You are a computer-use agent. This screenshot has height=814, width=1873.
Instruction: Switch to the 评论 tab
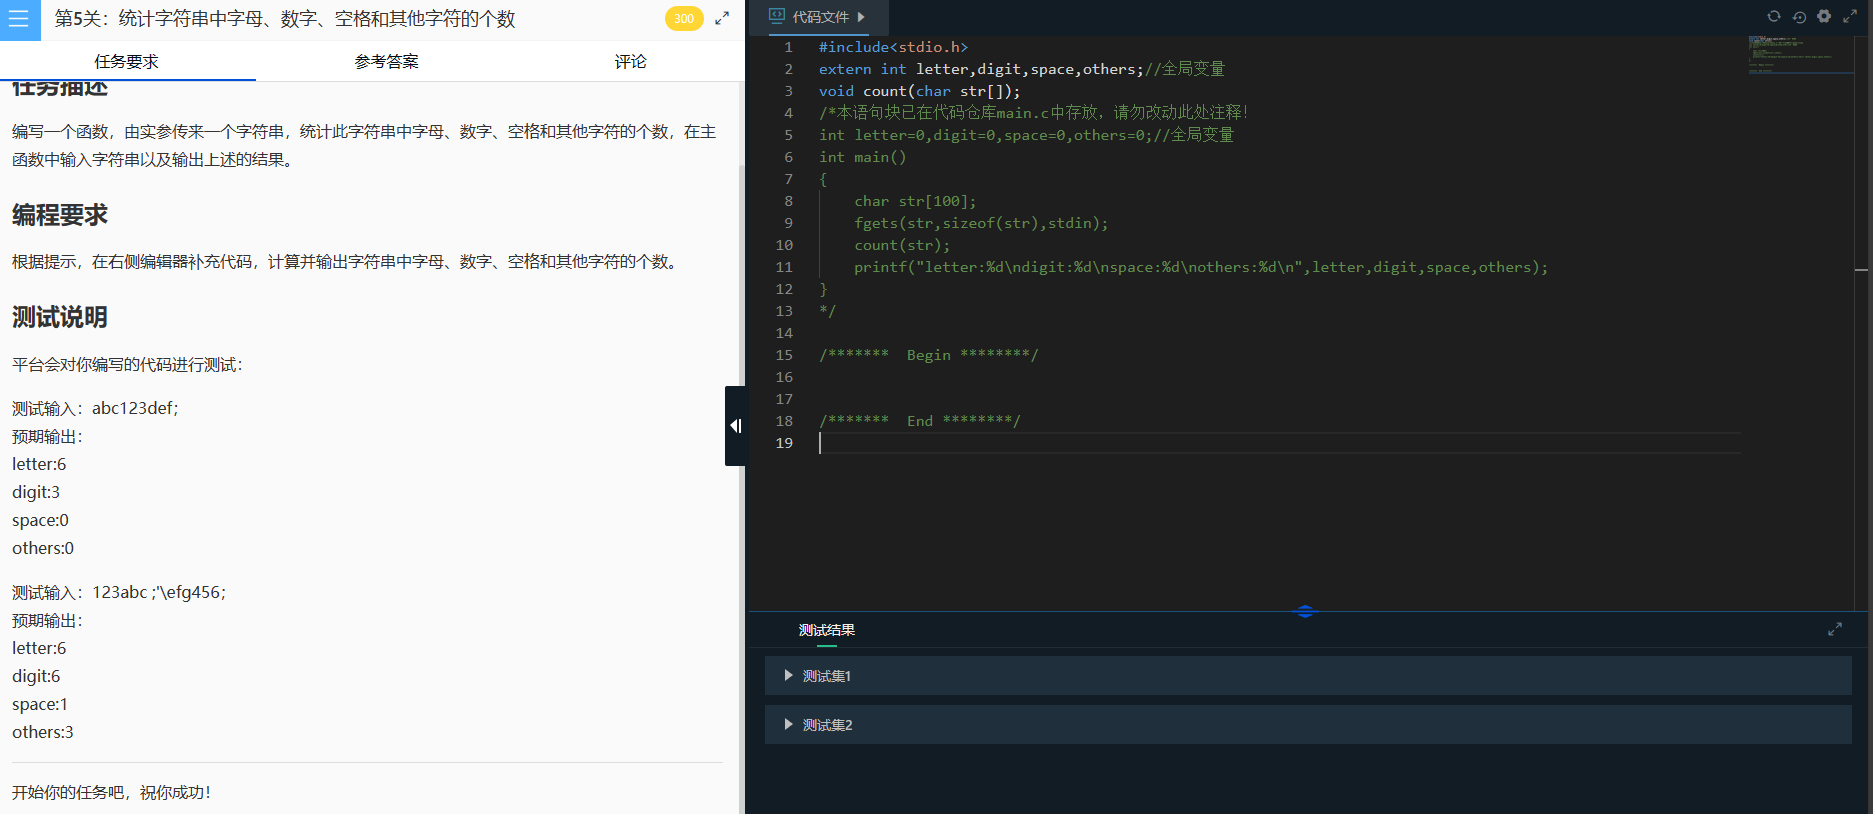click(630, 62)
